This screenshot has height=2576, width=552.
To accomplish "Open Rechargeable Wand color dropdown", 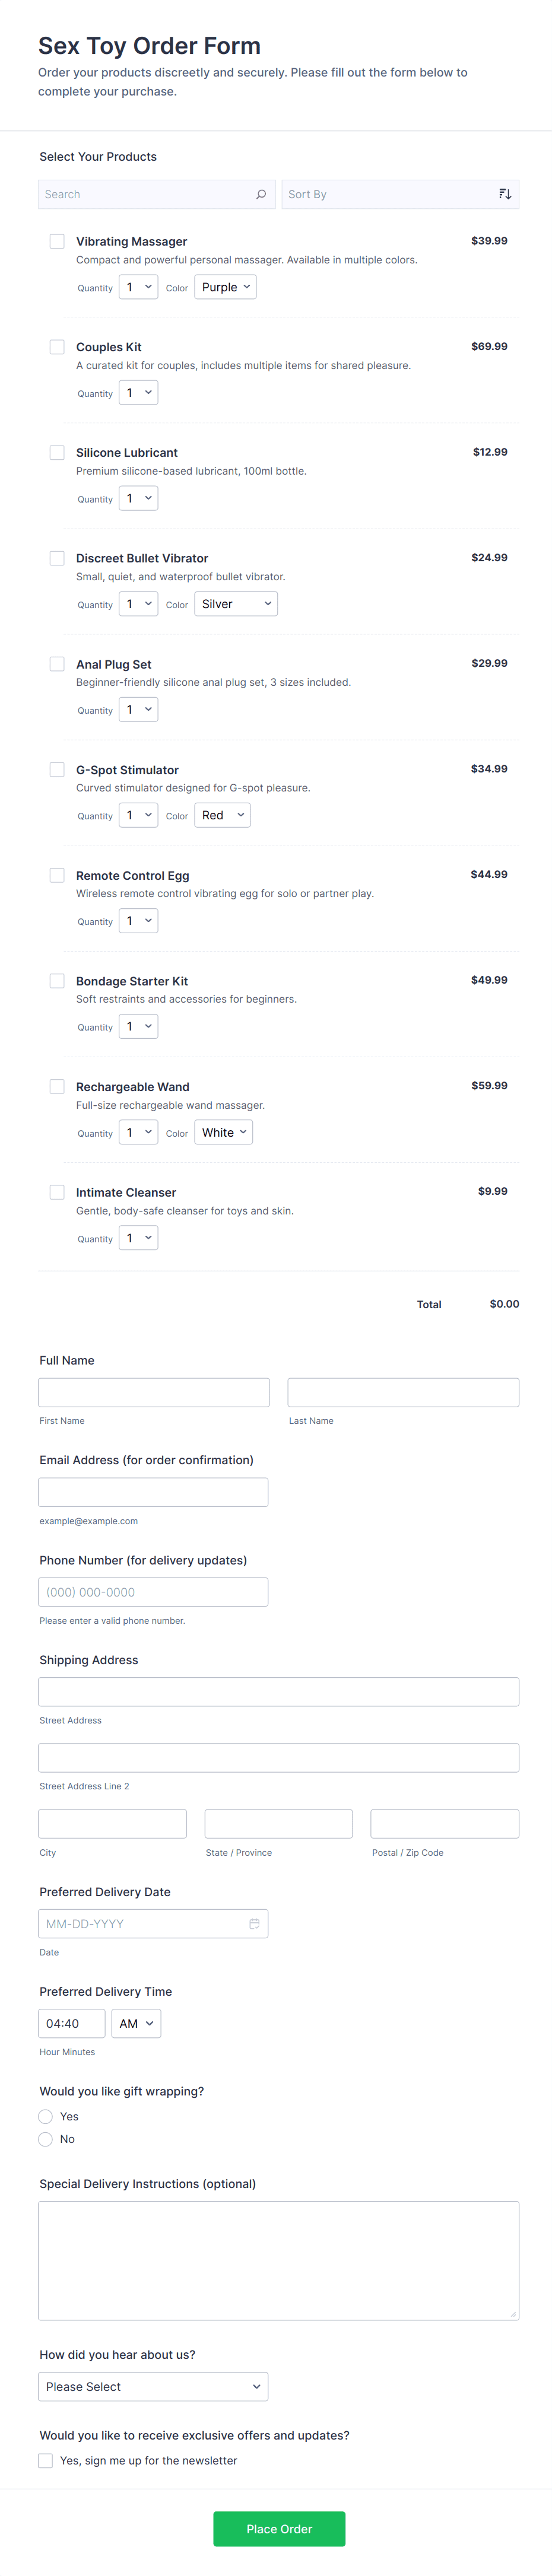I will (223, 1132).
